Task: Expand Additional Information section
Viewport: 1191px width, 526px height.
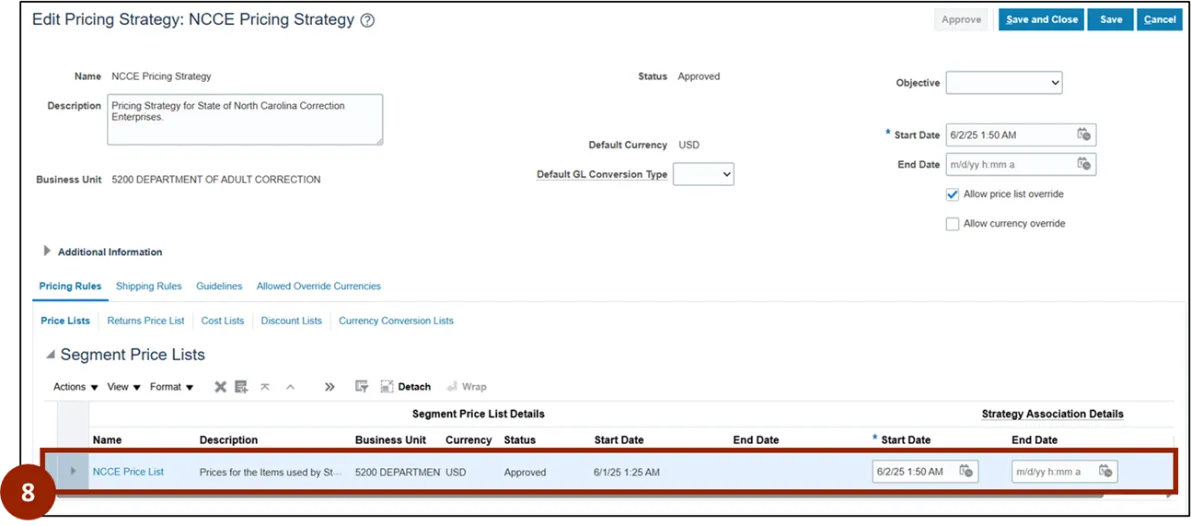Action: [48, 251]
